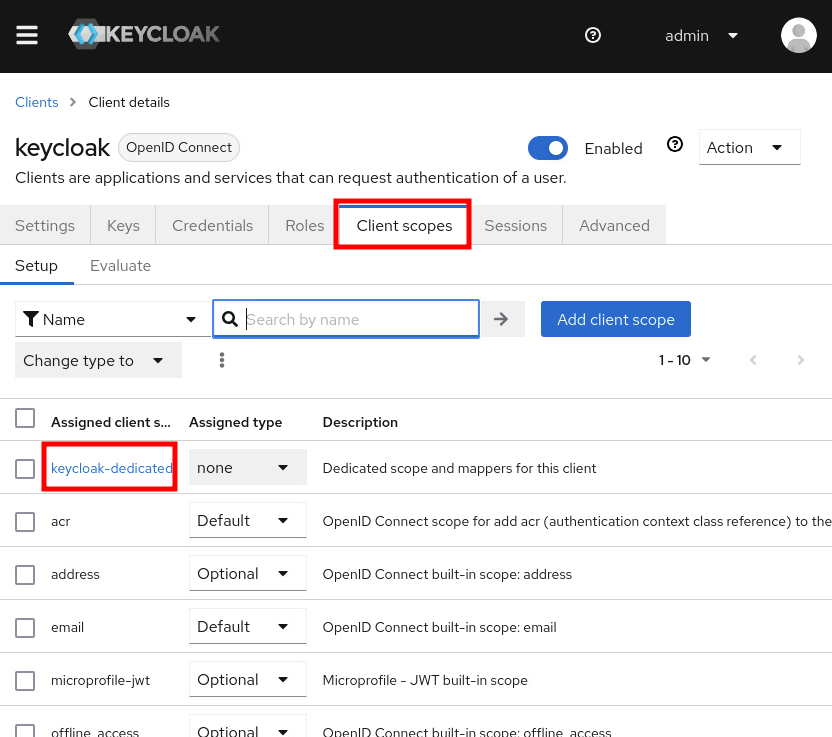Screen dimensions: 832x737
Task: Check the select-all checkbox in table header
Action: click(x=25, y=418)
